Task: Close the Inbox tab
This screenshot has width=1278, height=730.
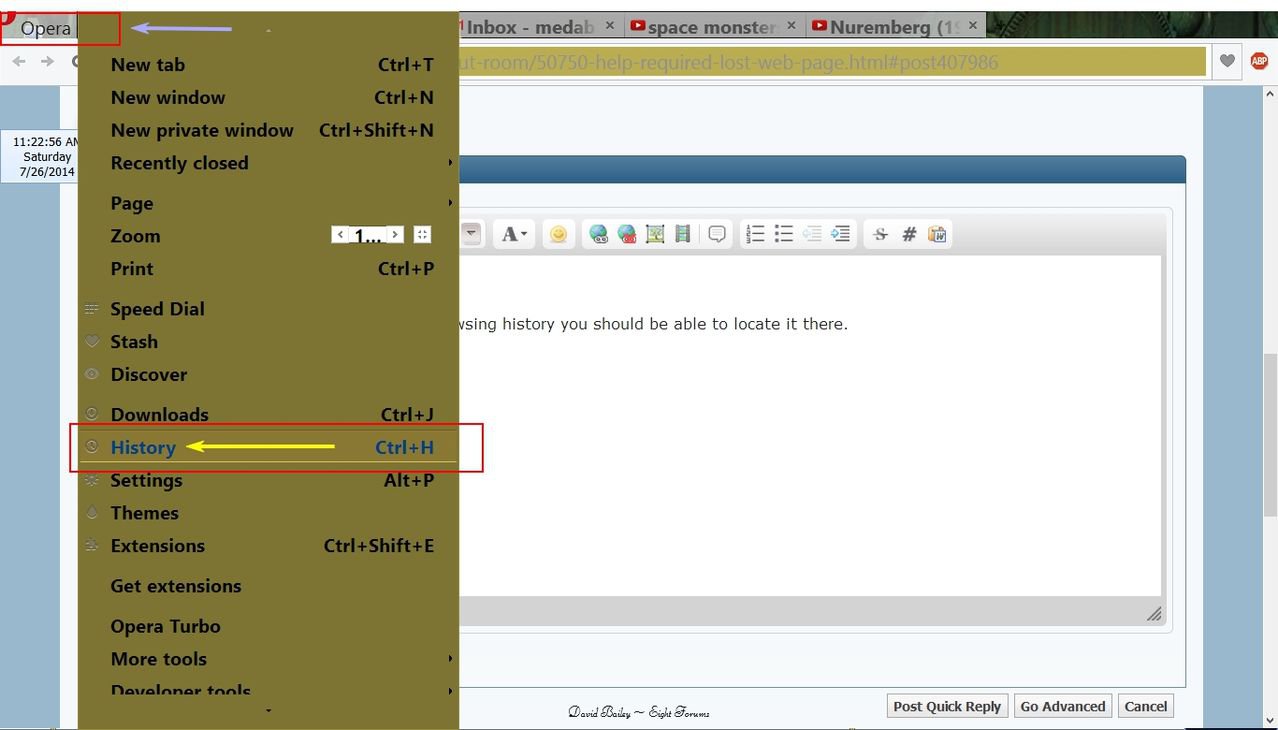Action: pyautogui.click(x=609, y=26)
